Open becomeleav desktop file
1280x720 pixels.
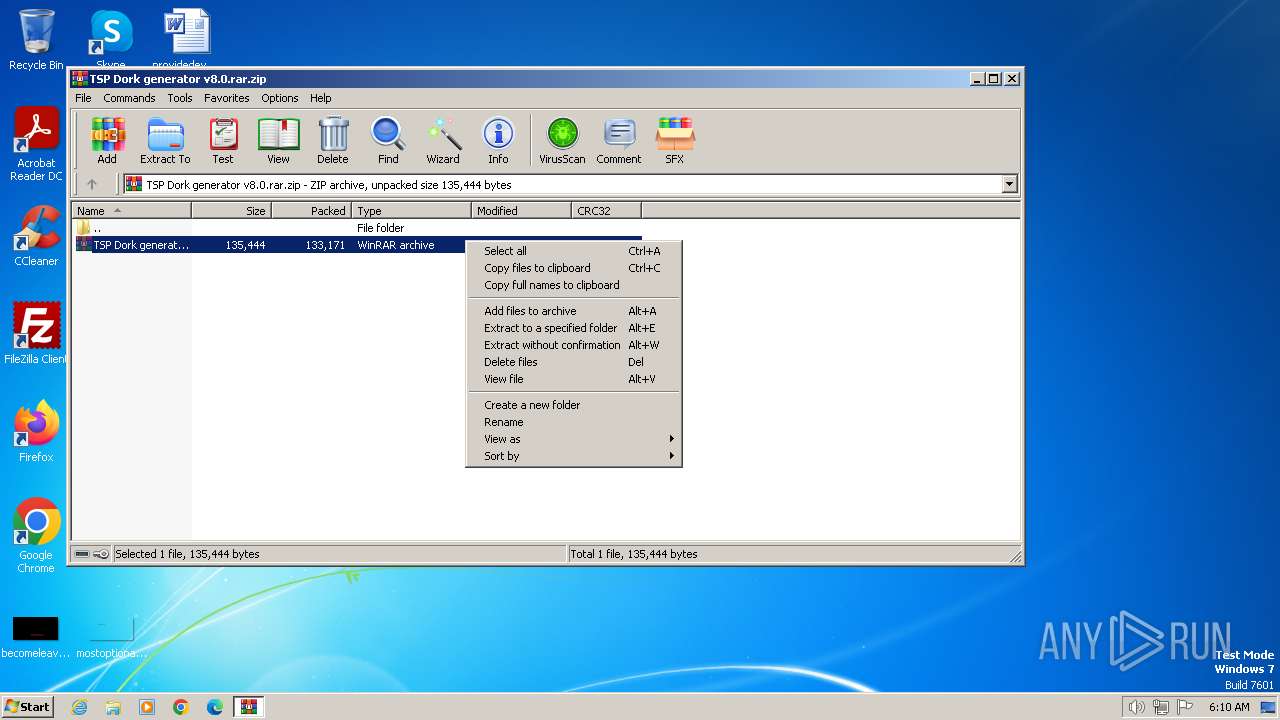pyautogui.click(x=35, y=636)
